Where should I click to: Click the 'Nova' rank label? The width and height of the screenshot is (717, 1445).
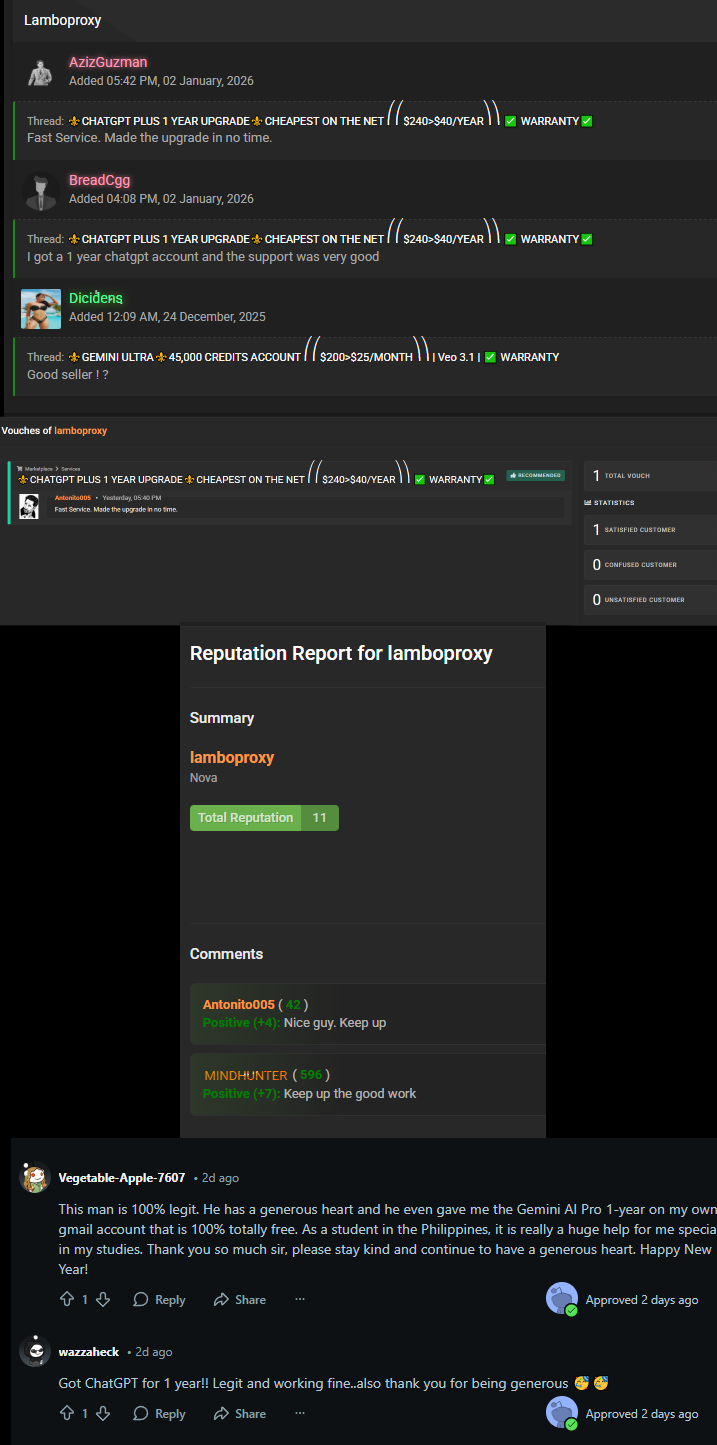pyautogui.click(x=204, y=778)
